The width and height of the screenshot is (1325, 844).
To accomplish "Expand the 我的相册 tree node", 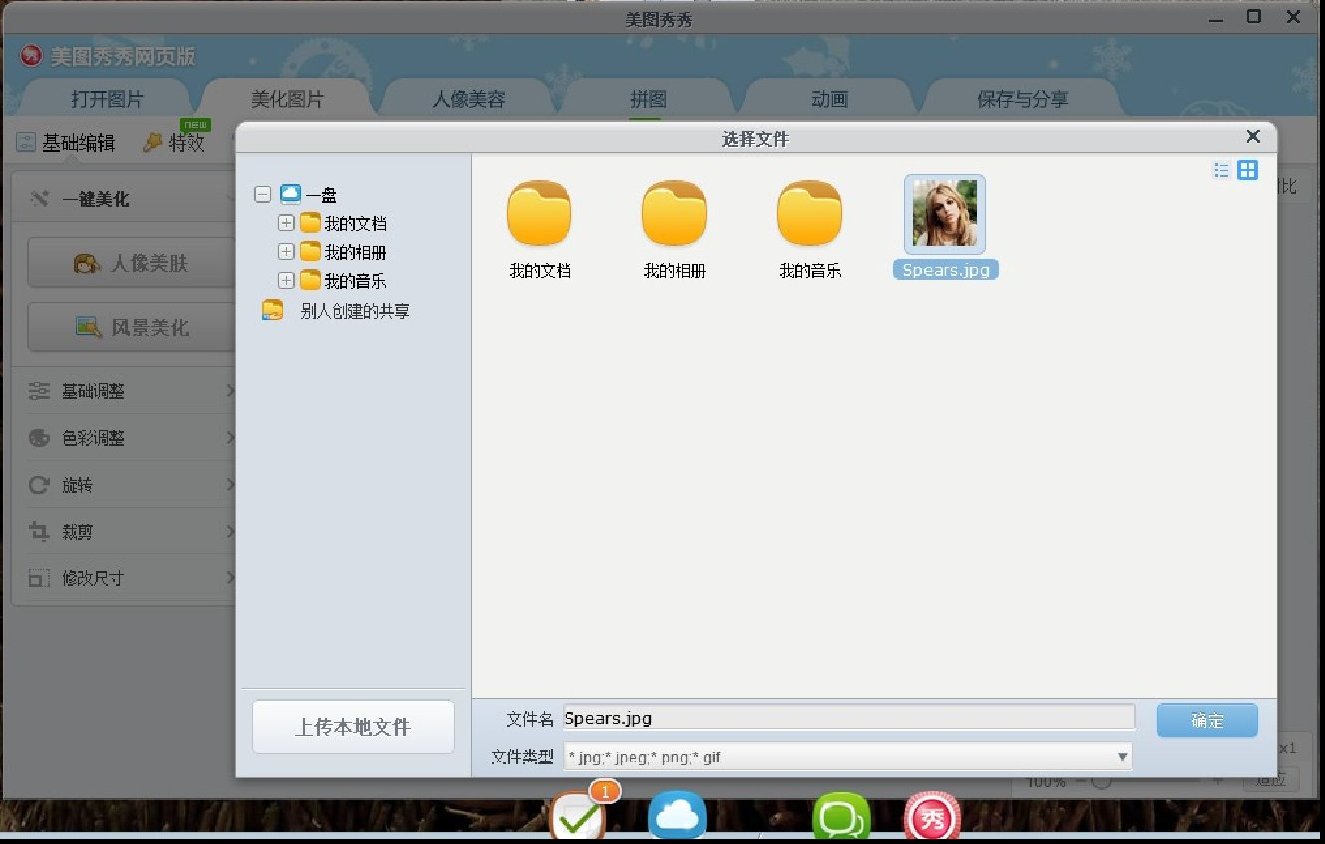I will 286,251.
